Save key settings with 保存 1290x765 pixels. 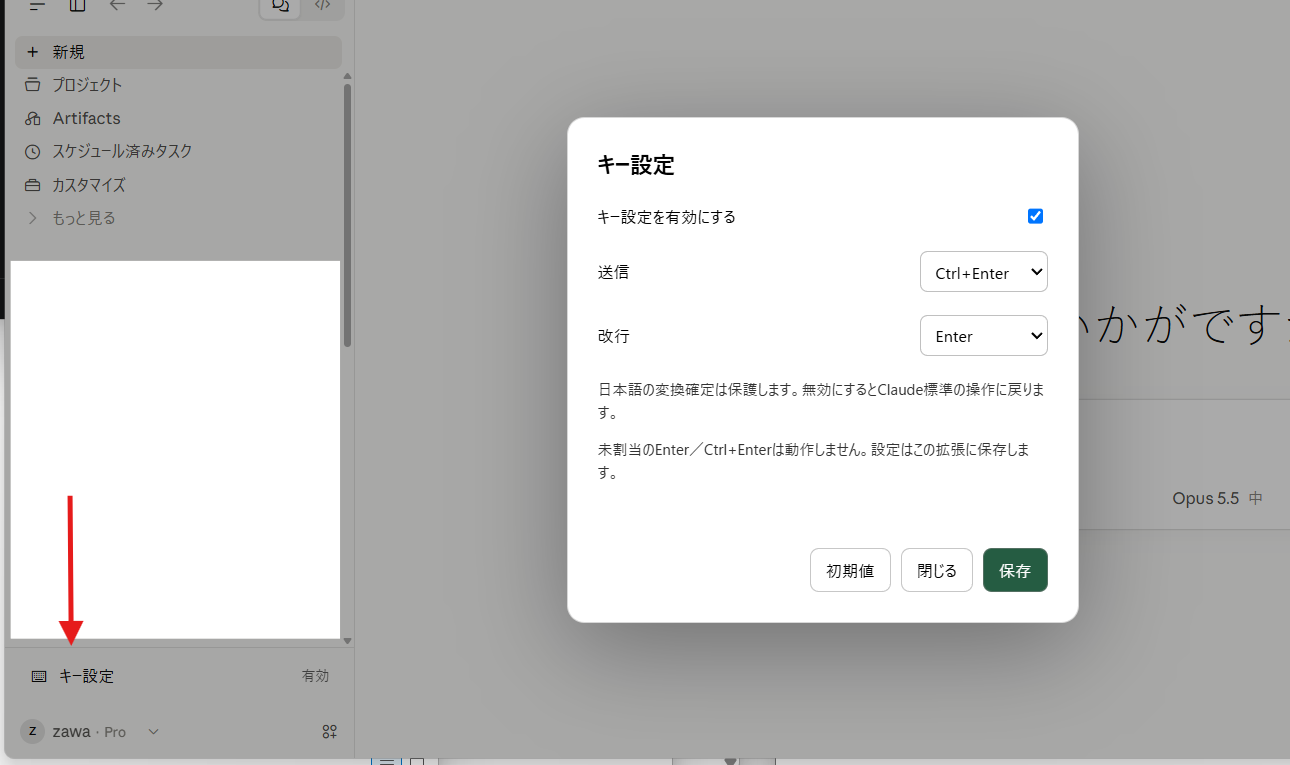1015,570
